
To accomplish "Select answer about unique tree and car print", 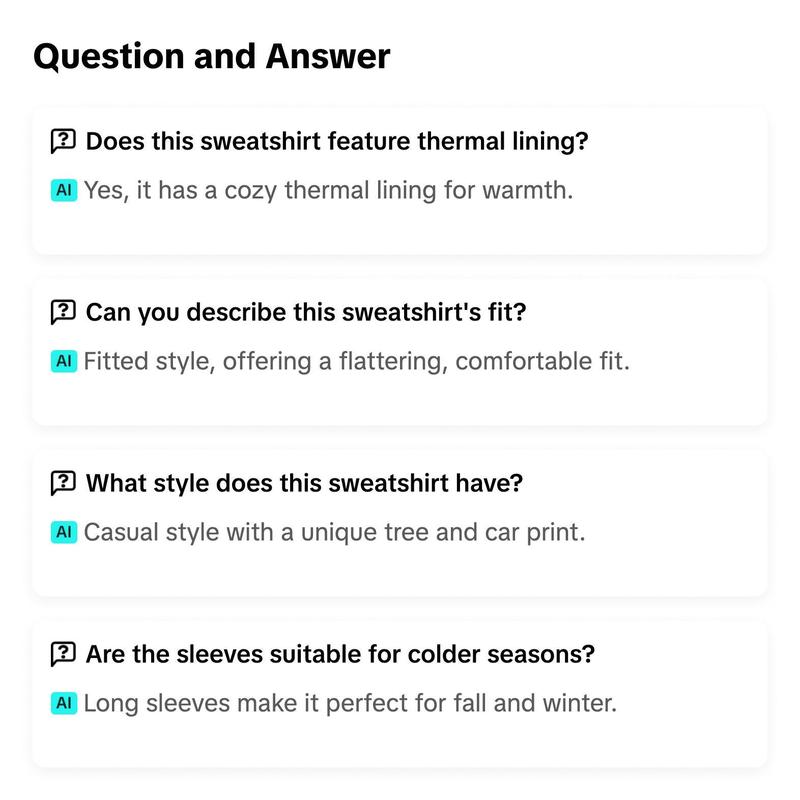I will 334,532.
